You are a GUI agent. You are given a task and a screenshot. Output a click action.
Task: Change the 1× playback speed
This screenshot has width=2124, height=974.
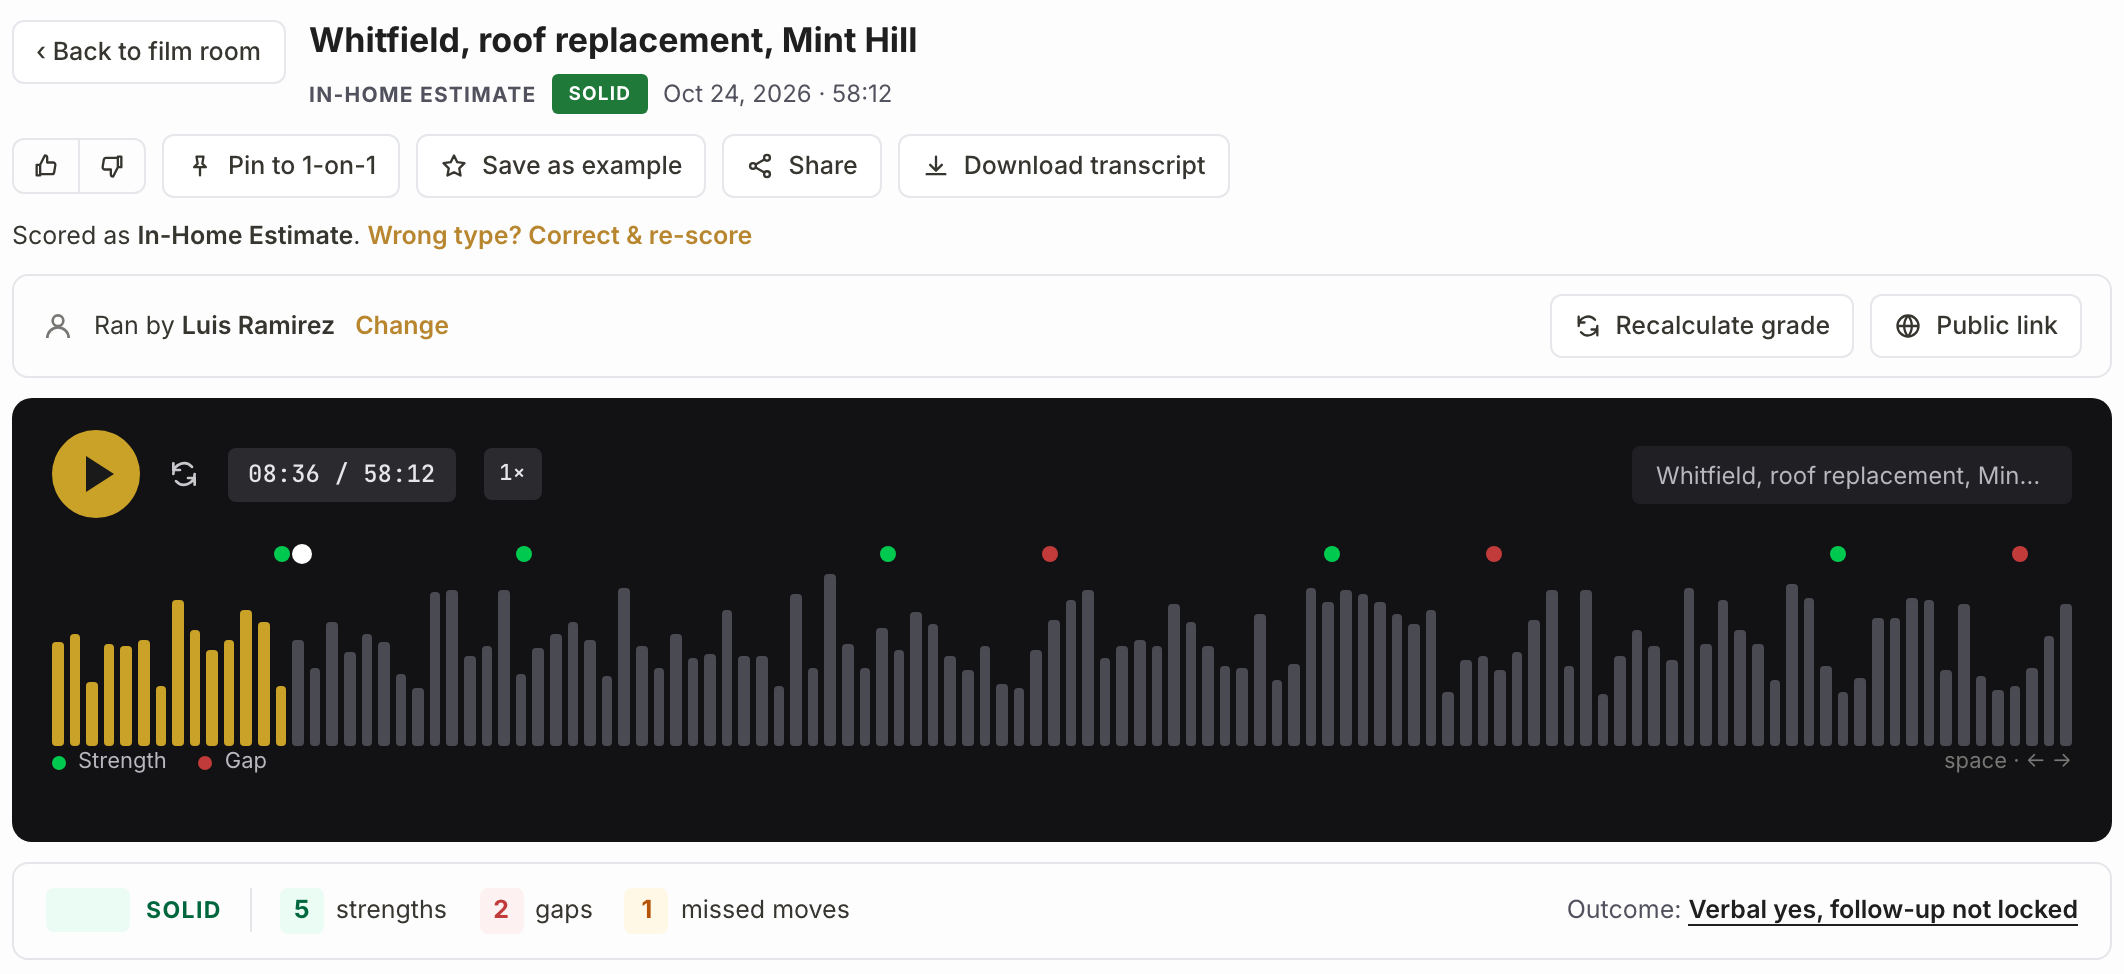click(x=513, y=474)
